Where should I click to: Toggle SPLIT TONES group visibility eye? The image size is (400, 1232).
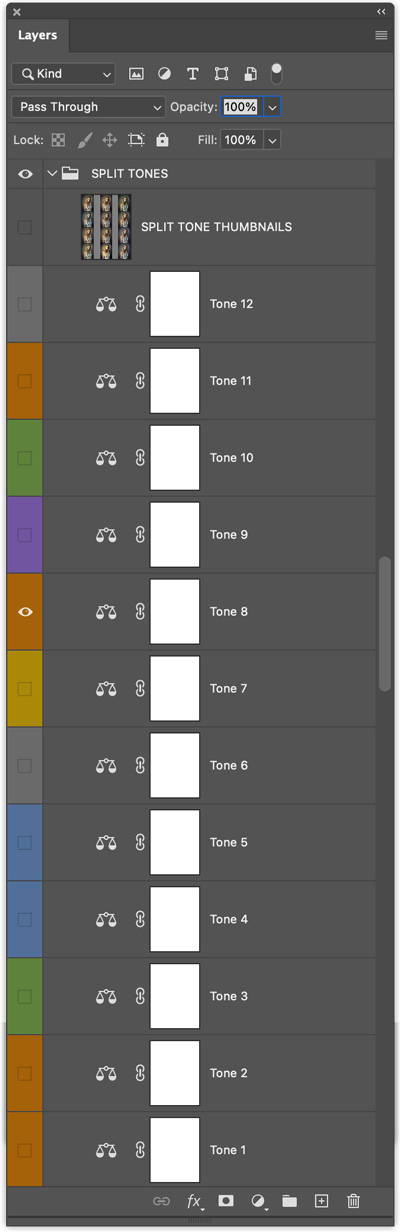tap(25, 174)
